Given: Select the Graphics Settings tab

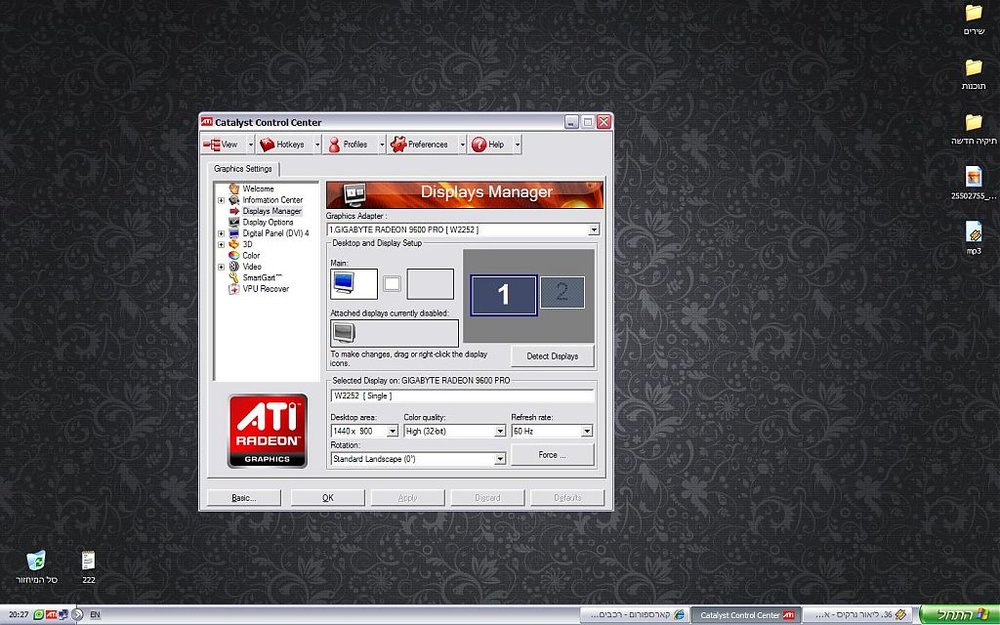Looking at the screenshot, I should (x=243, y=169).
